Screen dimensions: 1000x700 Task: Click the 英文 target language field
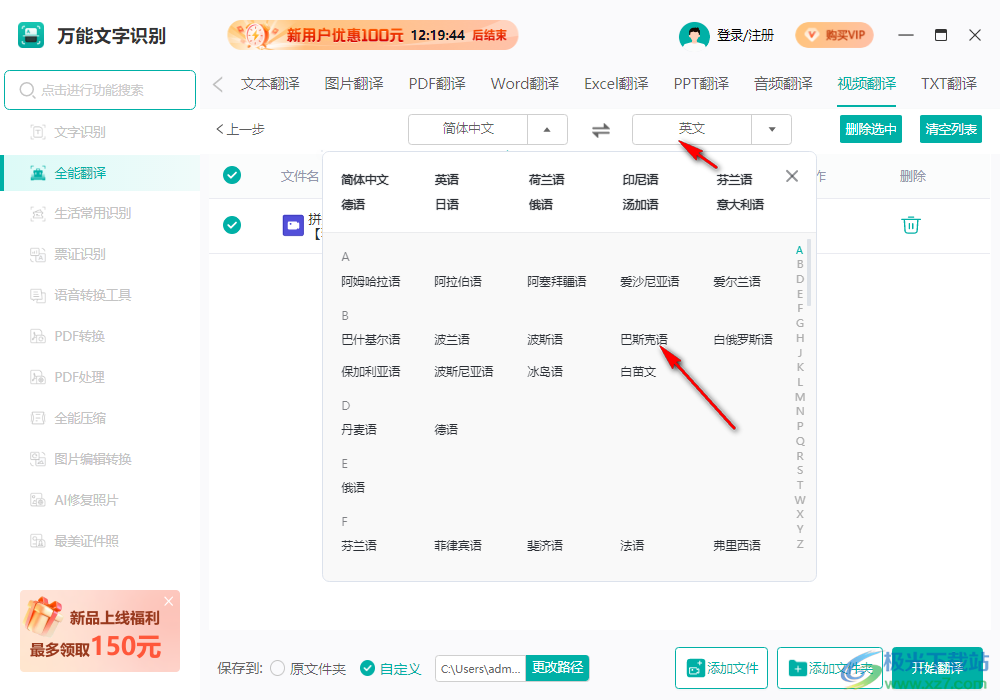tap(692, 129)
